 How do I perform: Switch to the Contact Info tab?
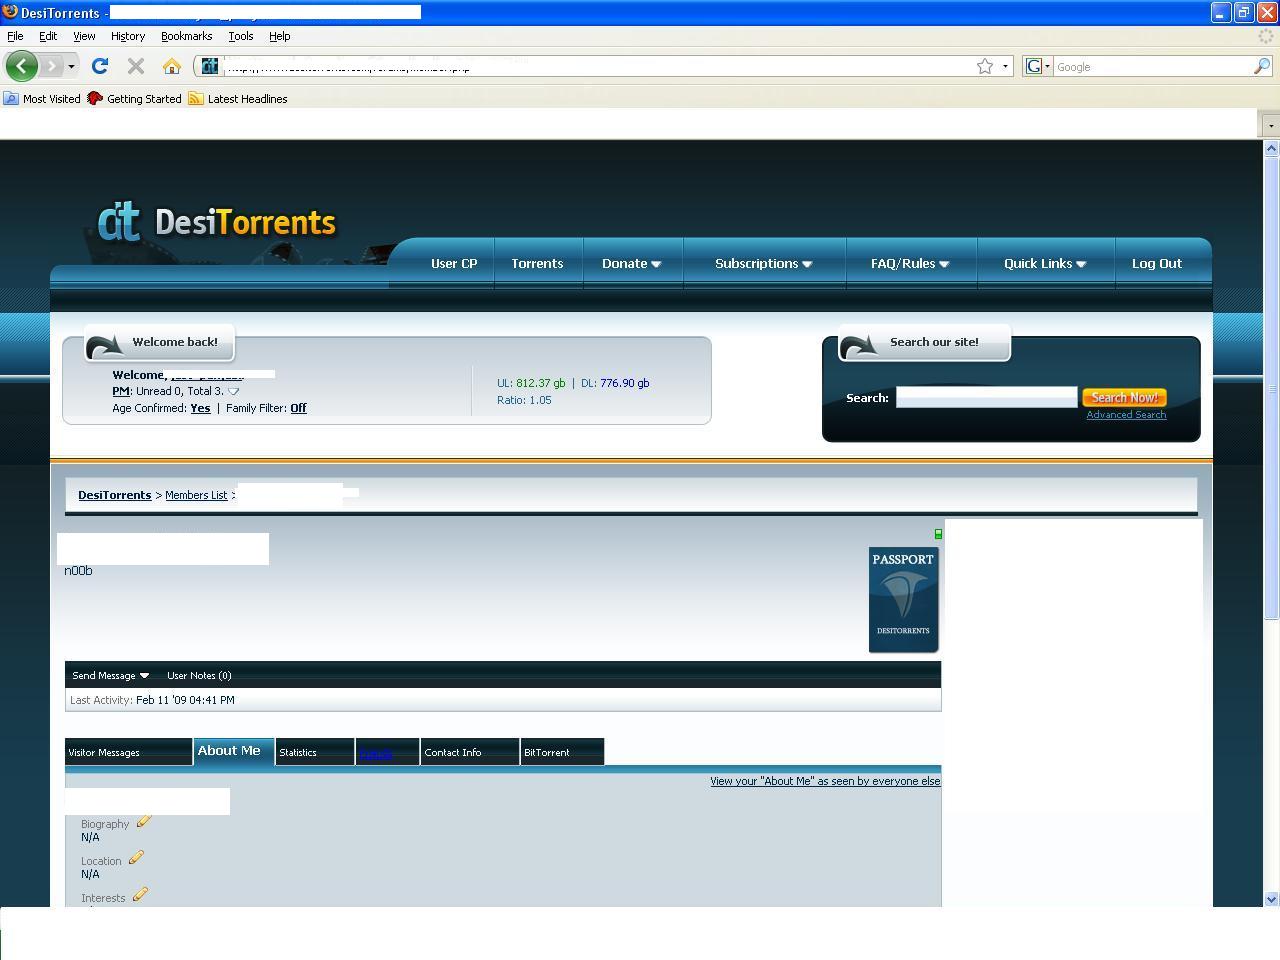tap(470, 752)
